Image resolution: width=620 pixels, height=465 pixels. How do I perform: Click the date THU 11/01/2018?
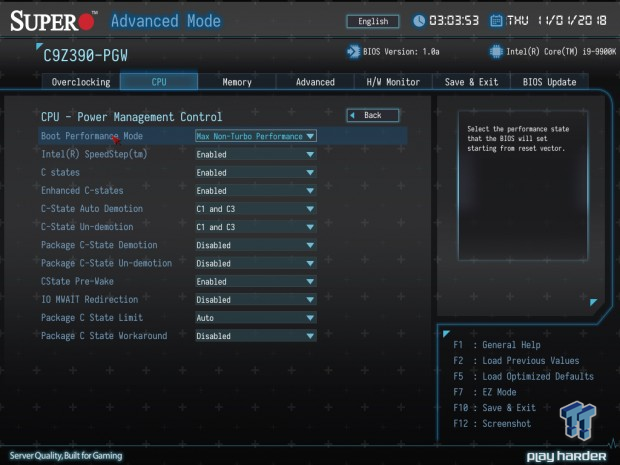(557, 21)
